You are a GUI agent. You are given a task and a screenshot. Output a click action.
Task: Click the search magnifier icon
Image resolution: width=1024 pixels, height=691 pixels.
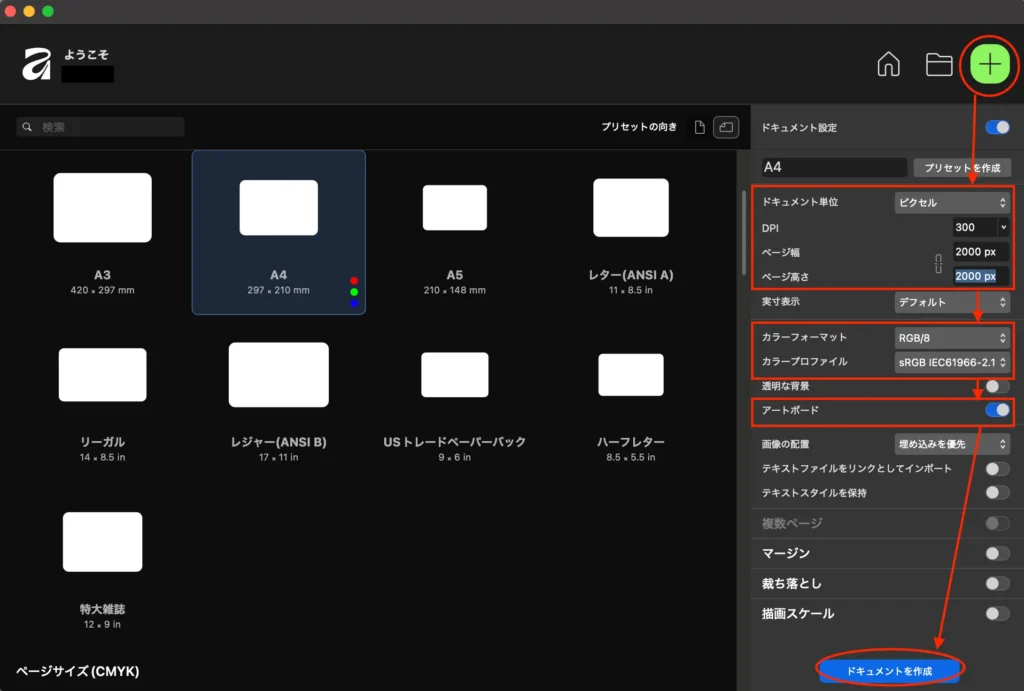click(x=26, y=127)
